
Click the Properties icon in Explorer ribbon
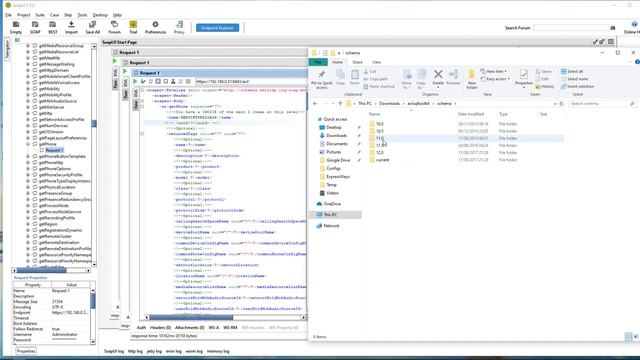(x=524, y=78)
